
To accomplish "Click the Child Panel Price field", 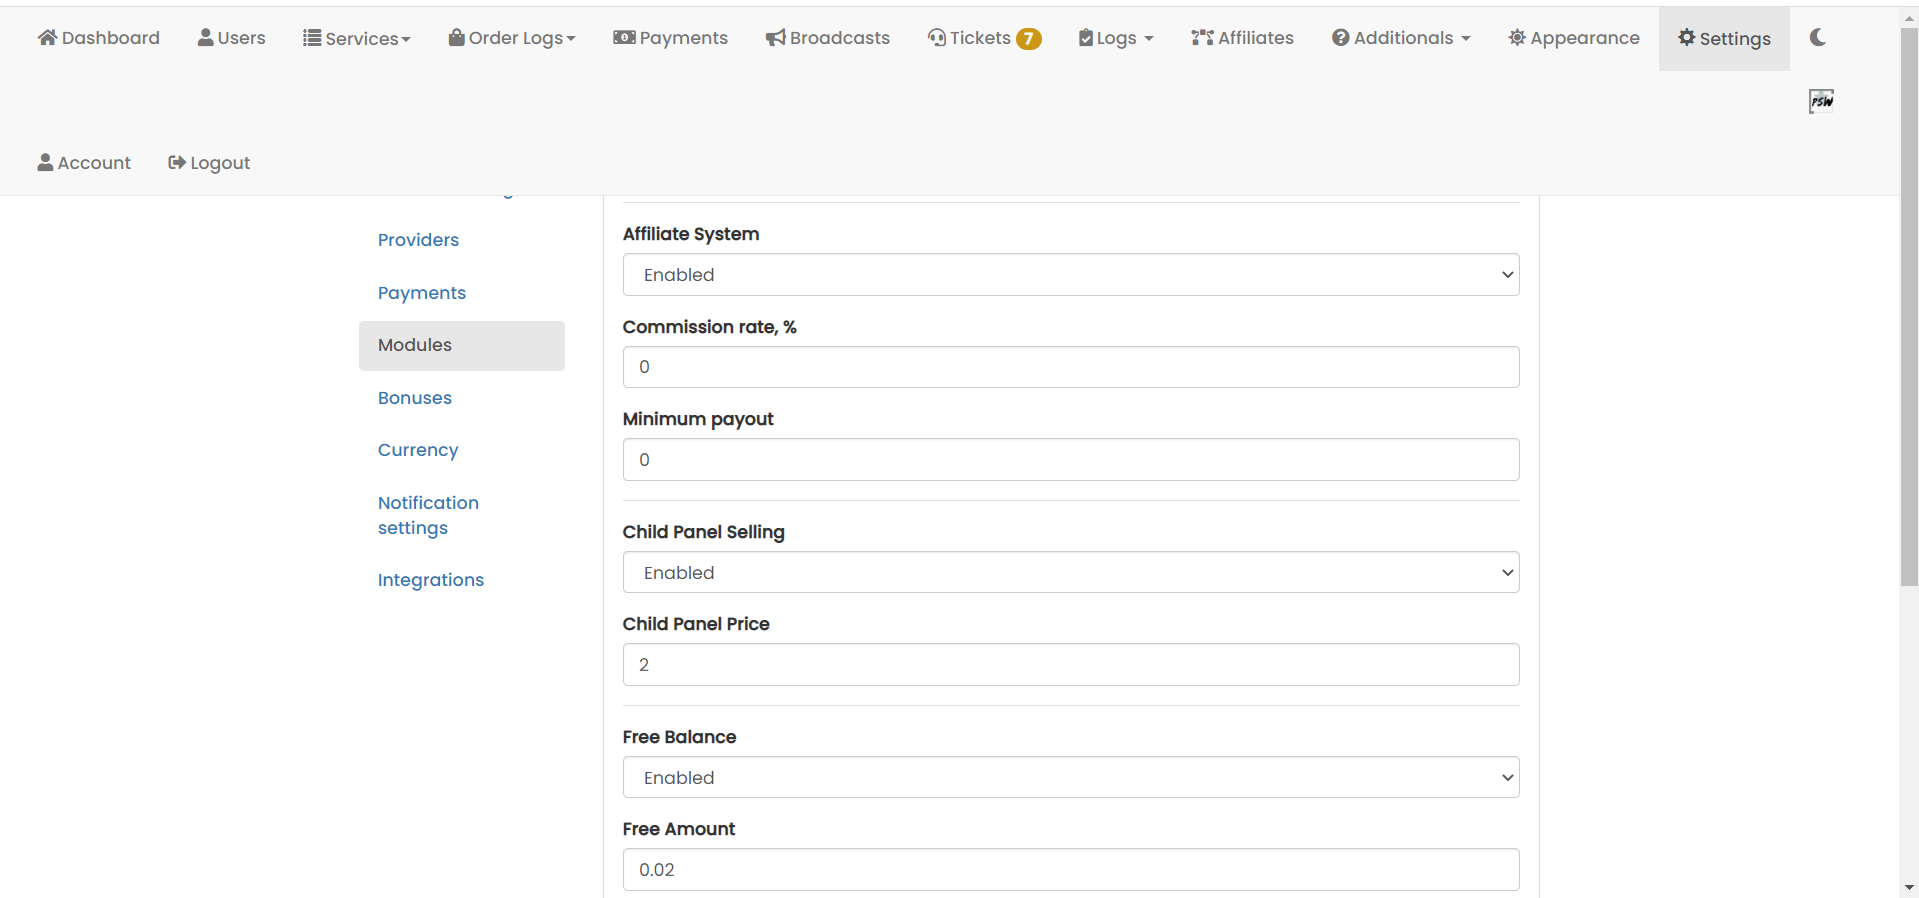I will click(x=1071, y=665).
